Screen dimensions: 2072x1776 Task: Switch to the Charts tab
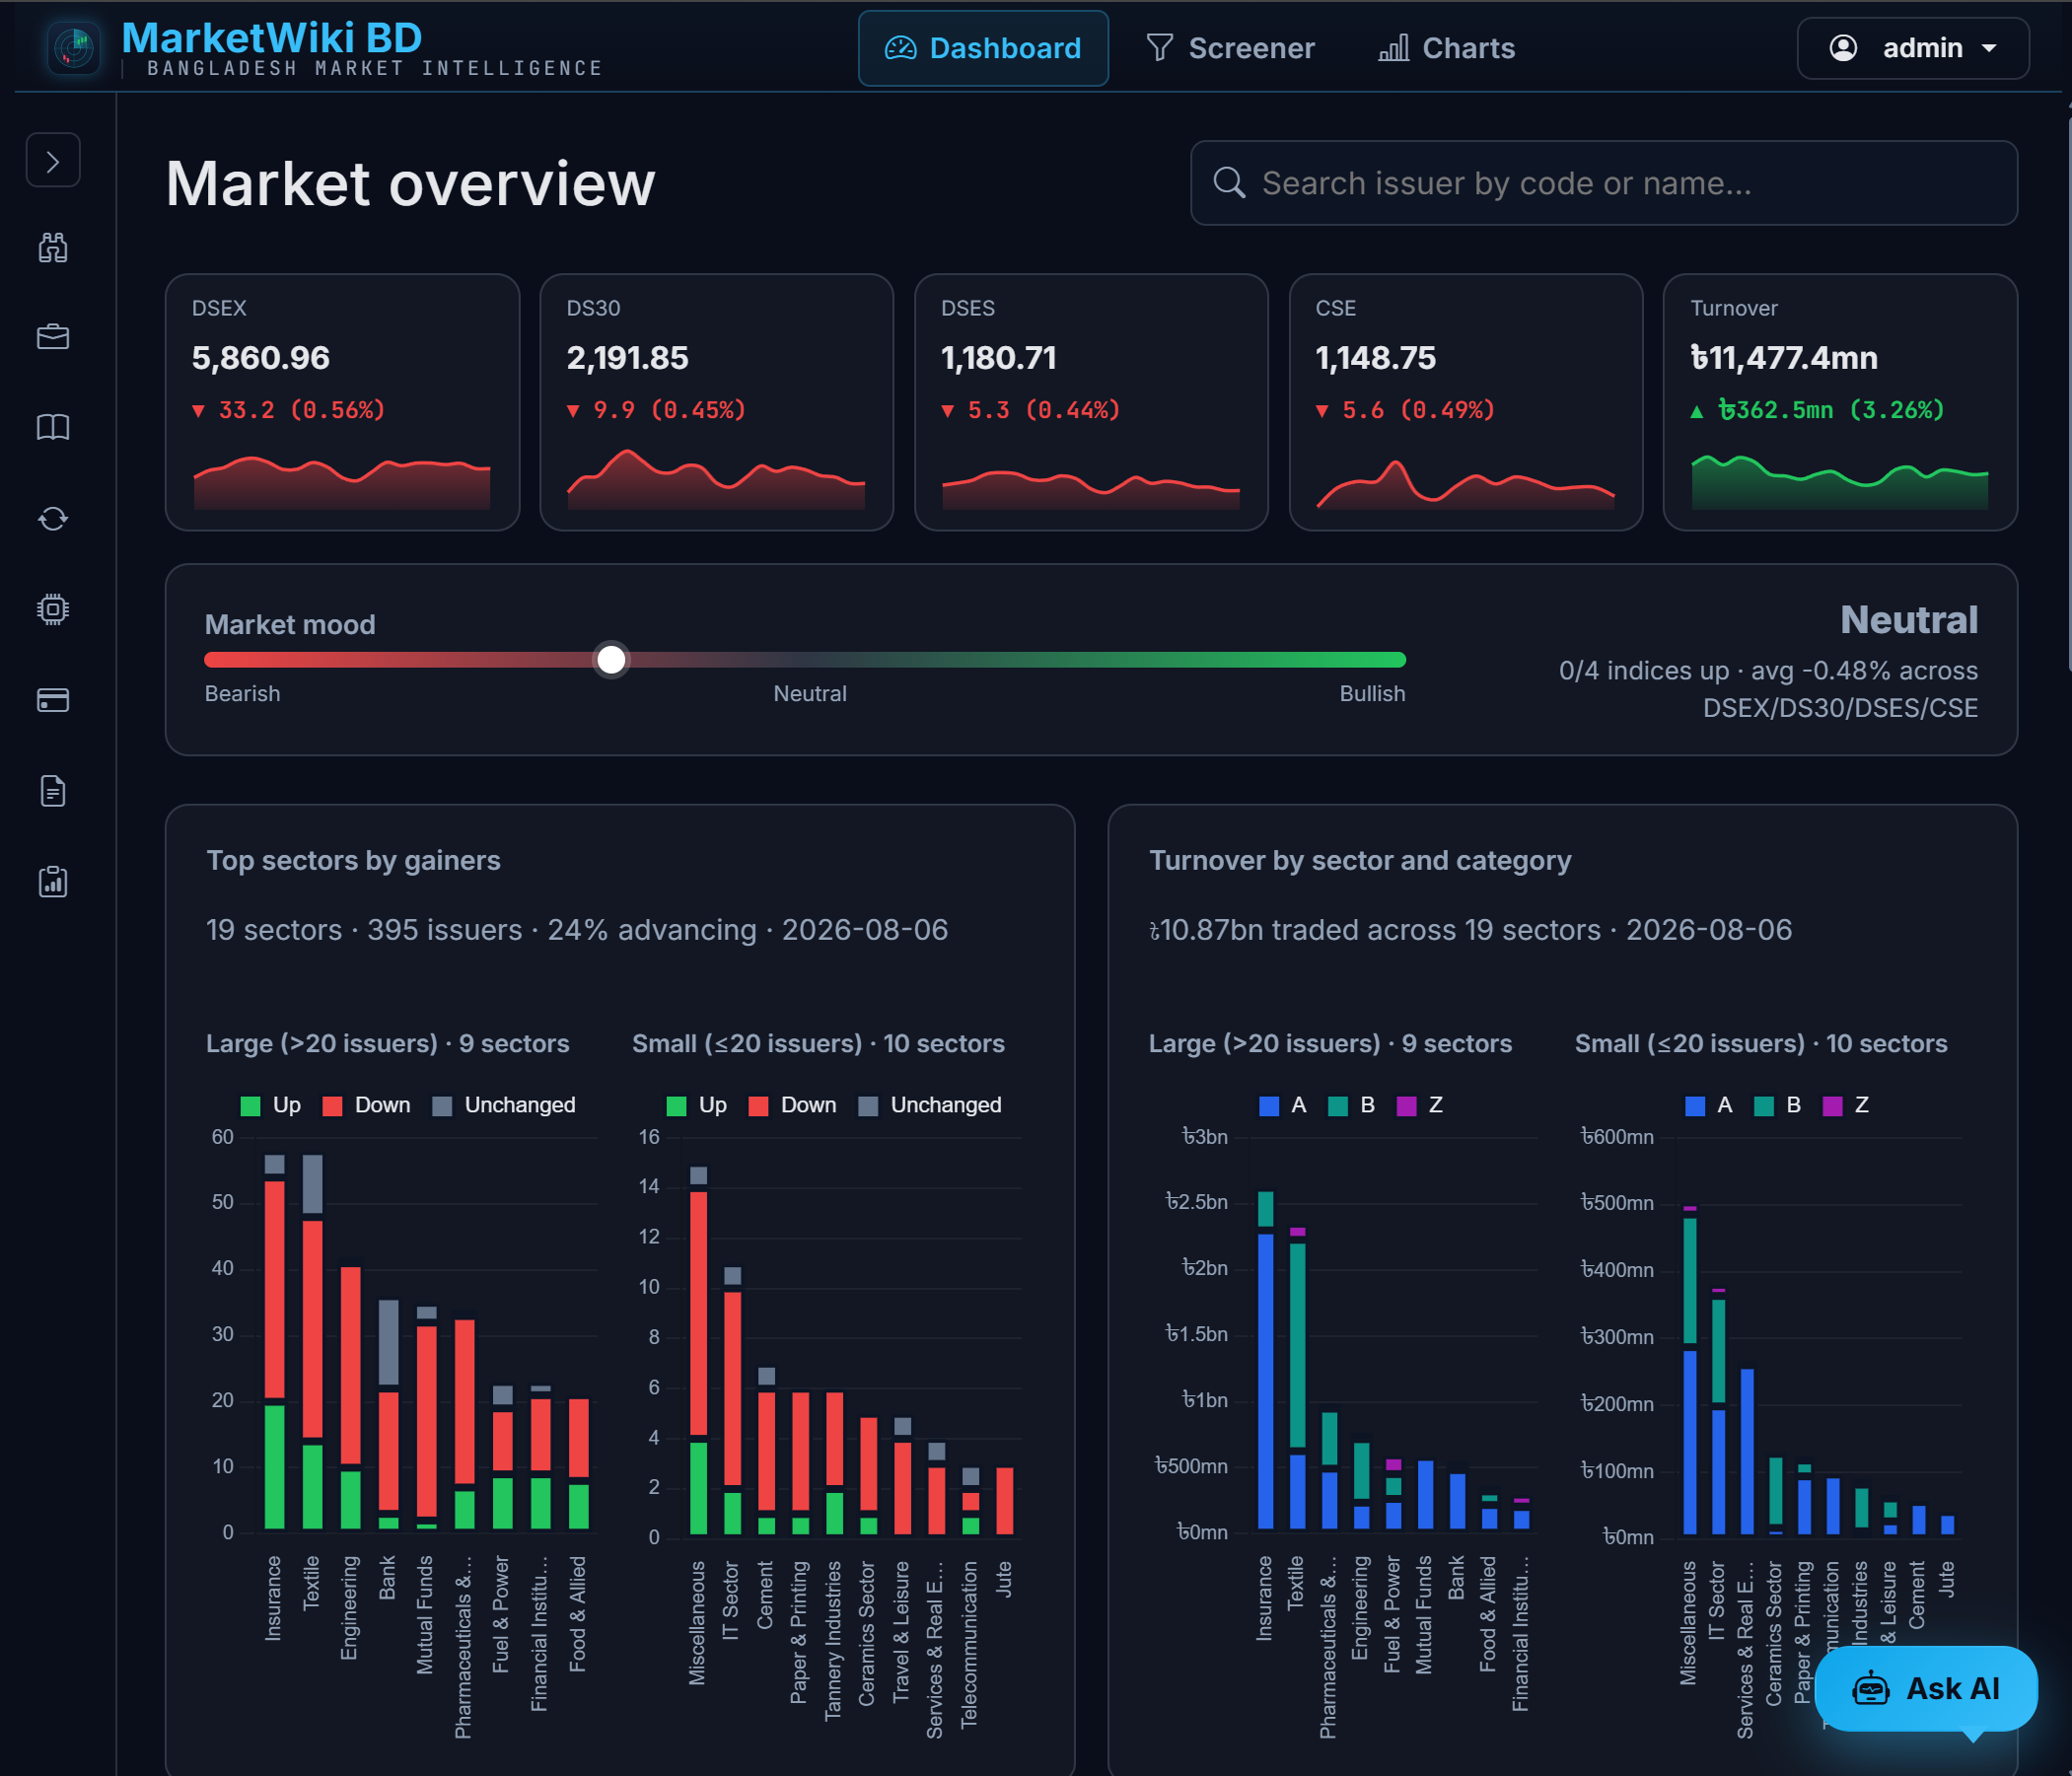click(1447, 48)
